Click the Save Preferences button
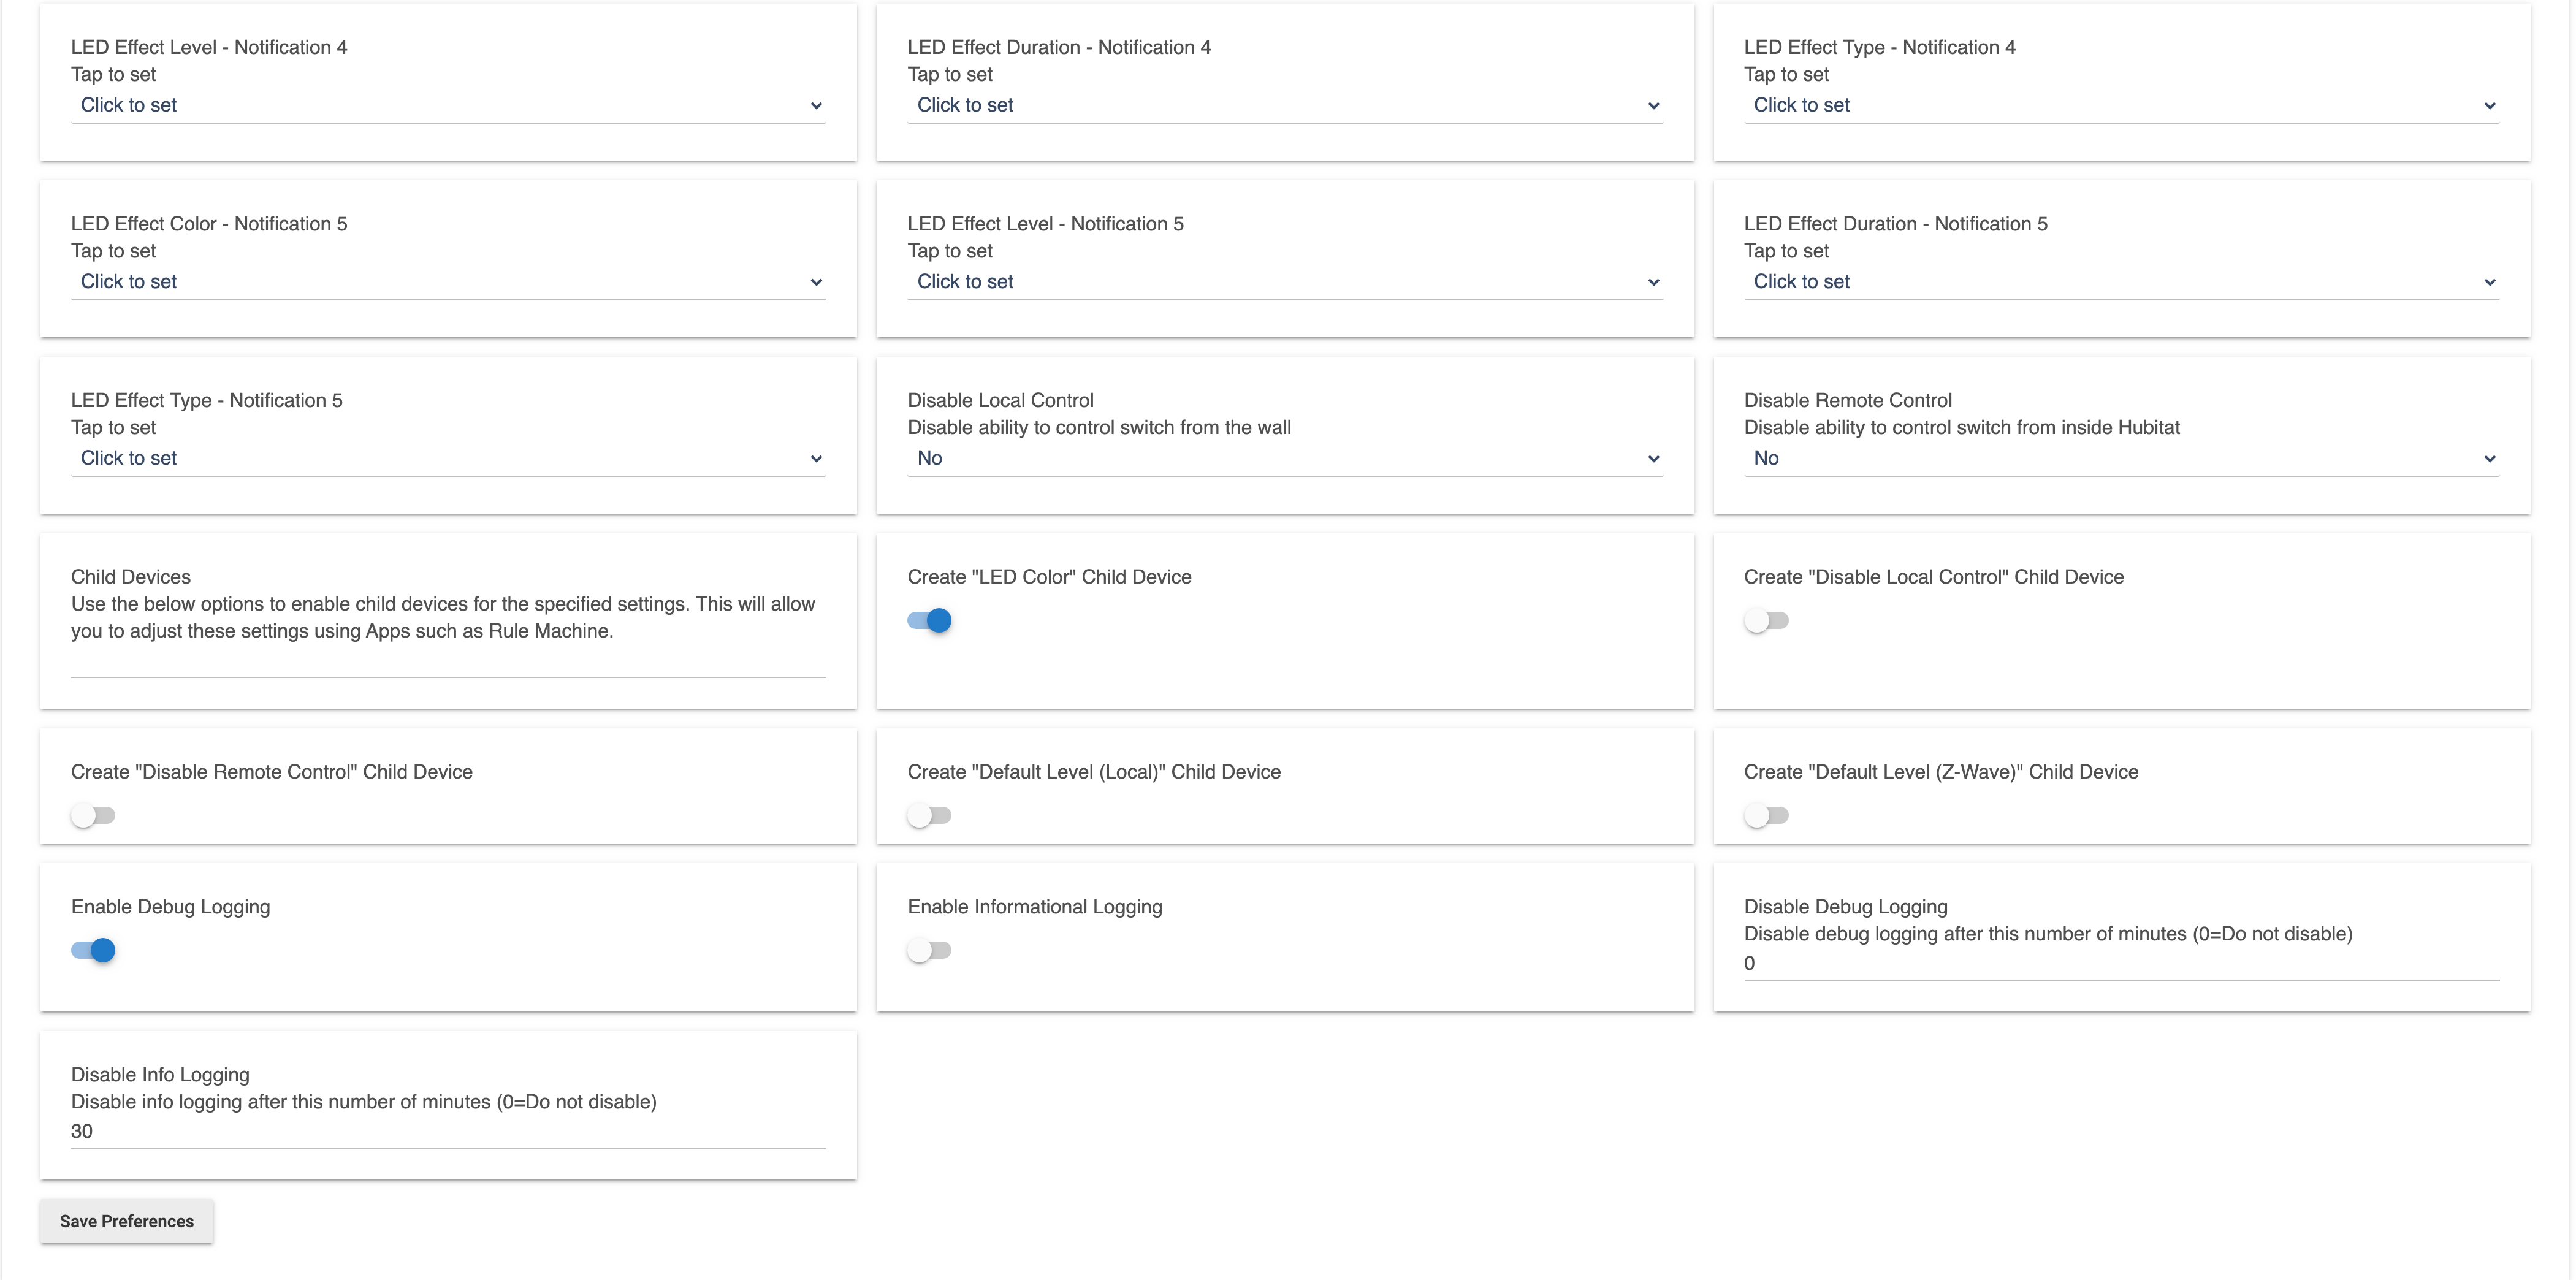Image resolution: width=2576 pixels, height=1280 pixels. pos(127,1221)
